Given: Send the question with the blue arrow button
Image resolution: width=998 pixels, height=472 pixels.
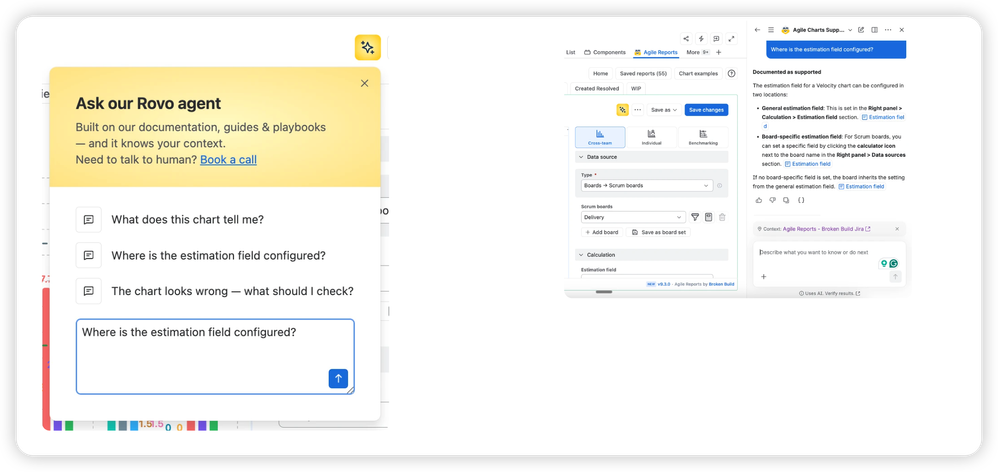Looking at the screenshot, I should [x=338, y=378].
